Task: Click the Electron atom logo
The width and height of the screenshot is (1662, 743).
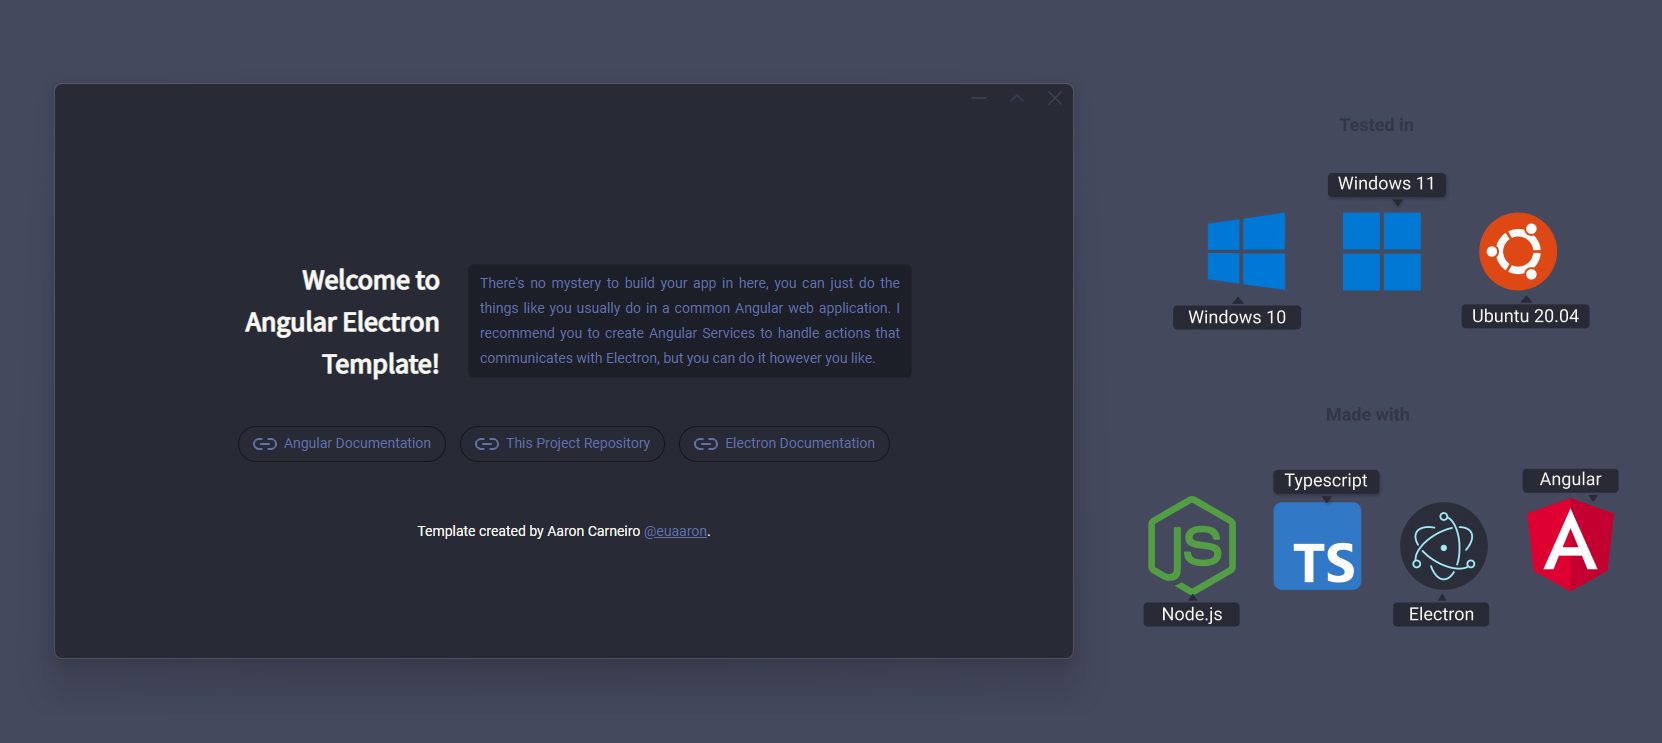Action: coord(1443,546)
